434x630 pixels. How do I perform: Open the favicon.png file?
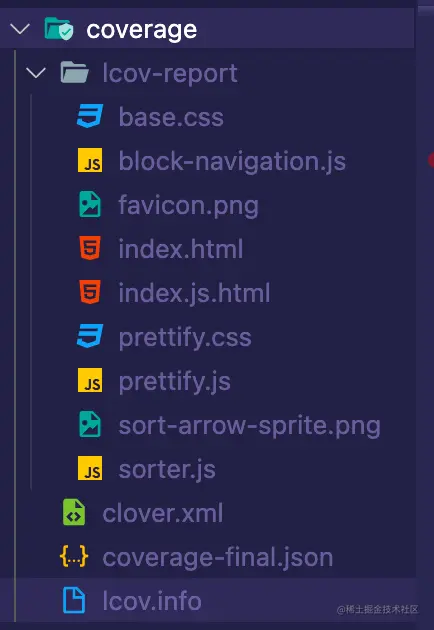coord(188,206)
